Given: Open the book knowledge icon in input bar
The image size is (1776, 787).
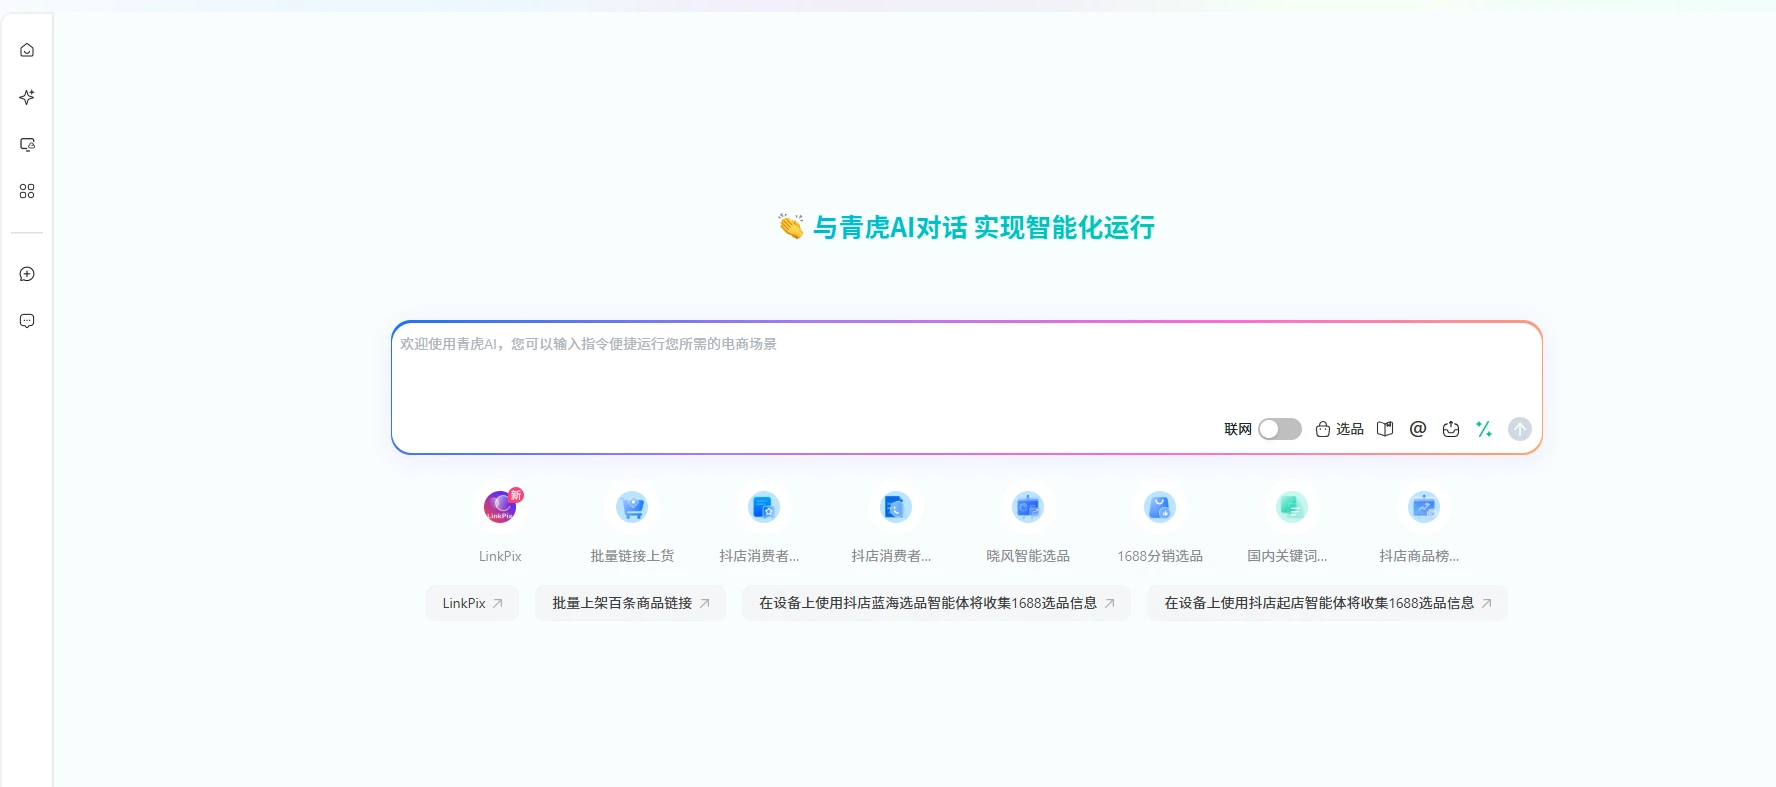Looking at the screenshot, I should click(1385, 429).
